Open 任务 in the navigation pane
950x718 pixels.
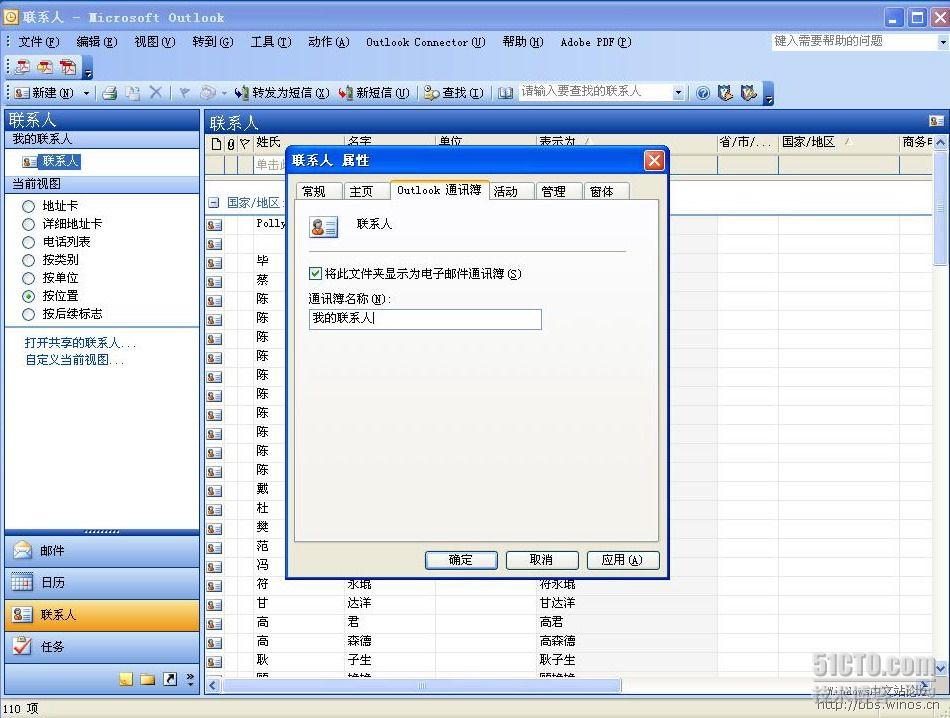click(102, 647)
